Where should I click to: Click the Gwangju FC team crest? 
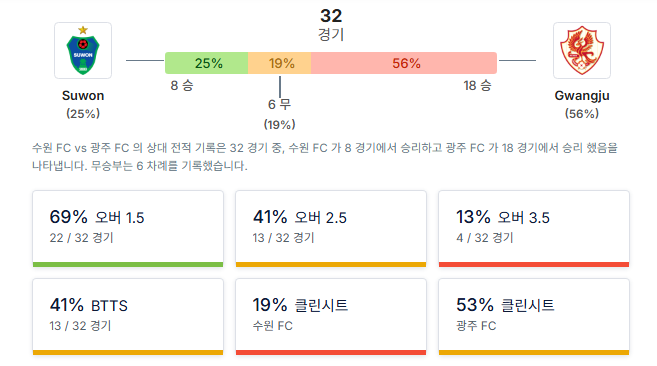click(x=582, y=50)
